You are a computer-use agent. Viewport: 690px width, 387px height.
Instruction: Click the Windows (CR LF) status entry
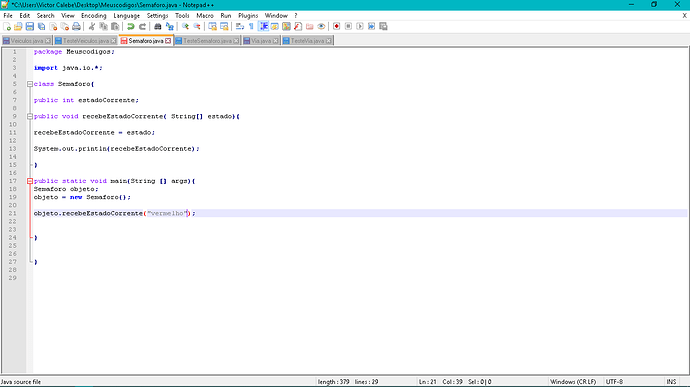click(573, 382)
